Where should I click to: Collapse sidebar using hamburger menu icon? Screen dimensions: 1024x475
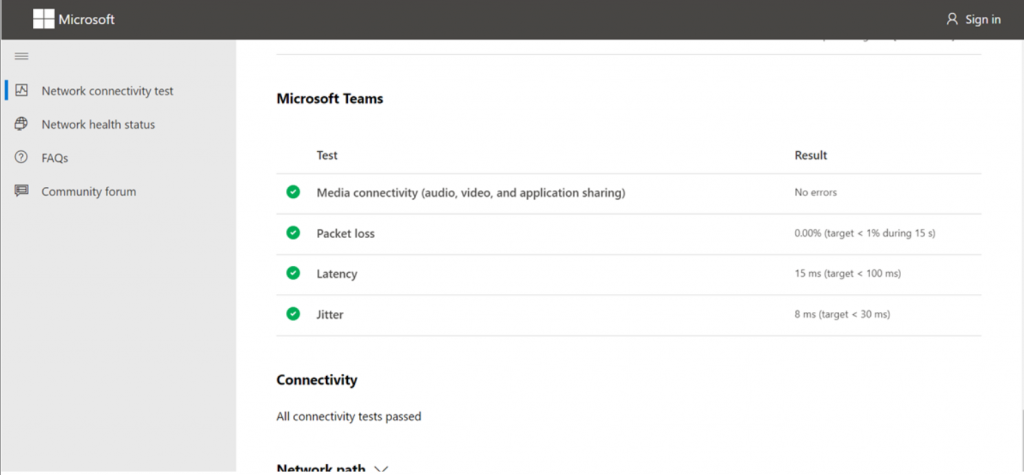(x=22, y=56)
